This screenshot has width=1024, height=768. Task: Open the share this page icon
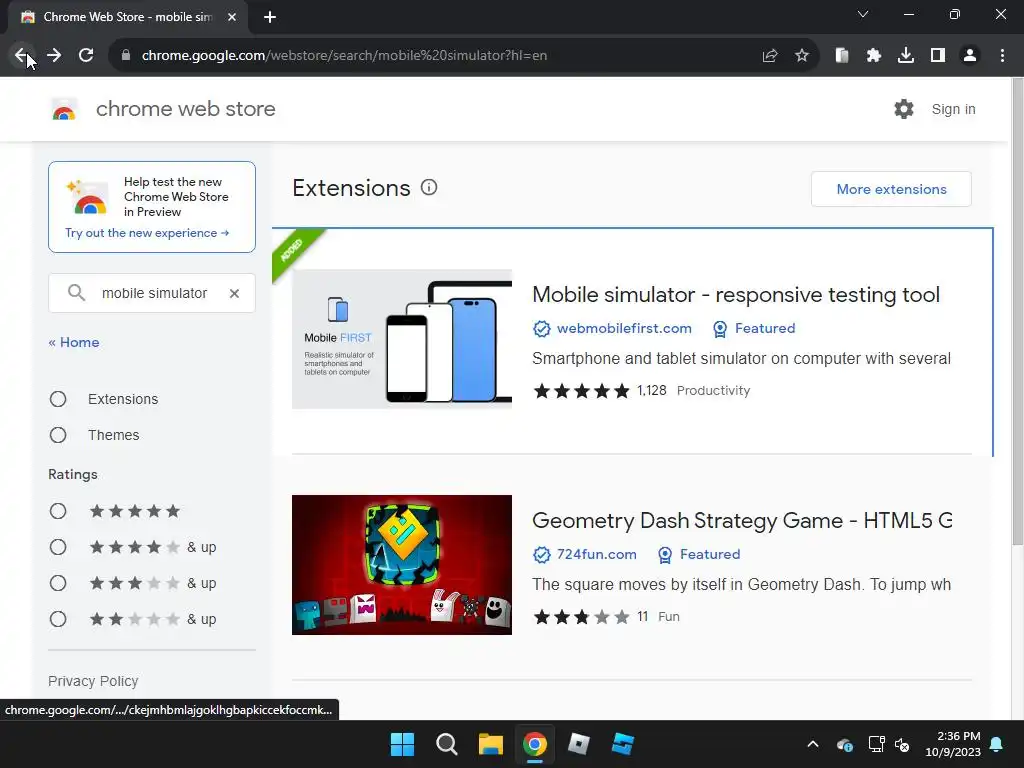pyautogui.click(x=770, y=56)
